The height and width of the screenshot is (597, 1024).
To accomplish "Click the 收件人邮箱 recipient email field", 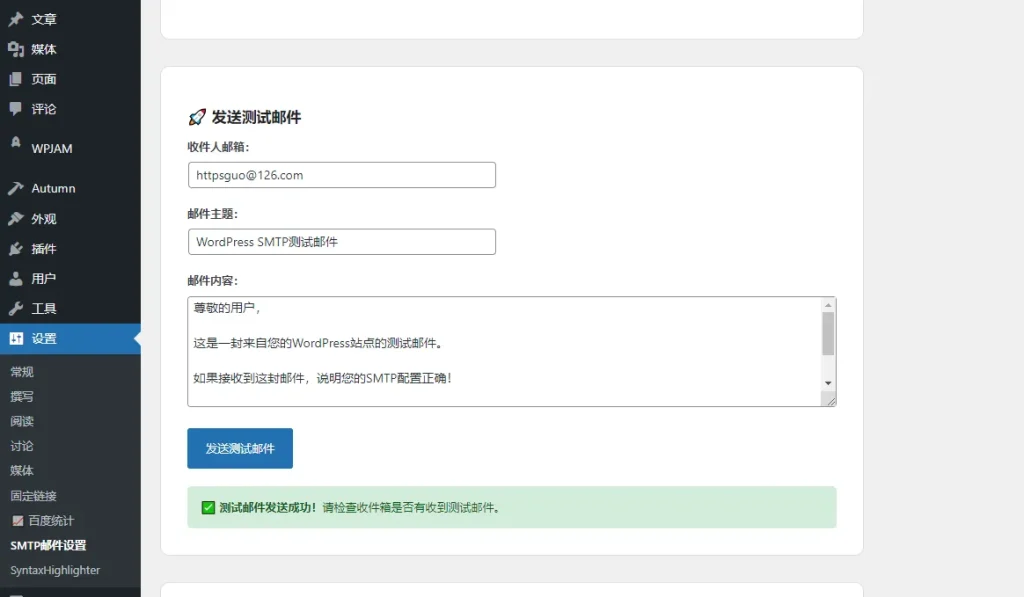I will pos(341,175).
